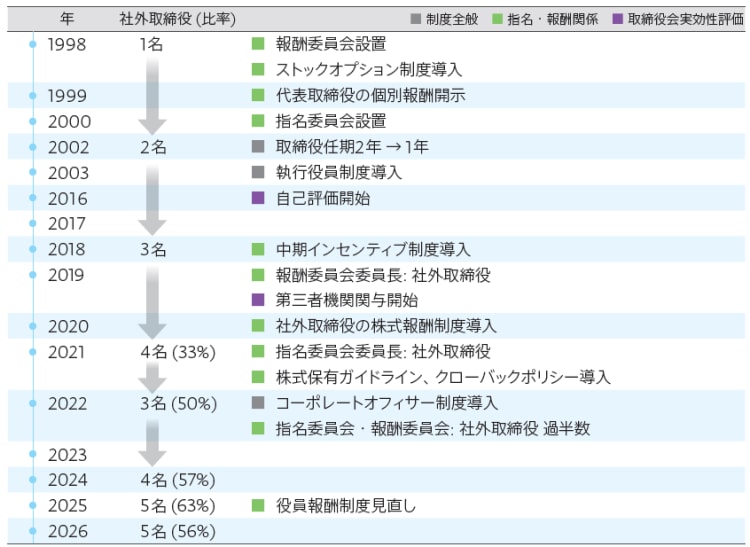Select the 年 column header
Screen dimensions: 750x547
[x=67, y=19]
